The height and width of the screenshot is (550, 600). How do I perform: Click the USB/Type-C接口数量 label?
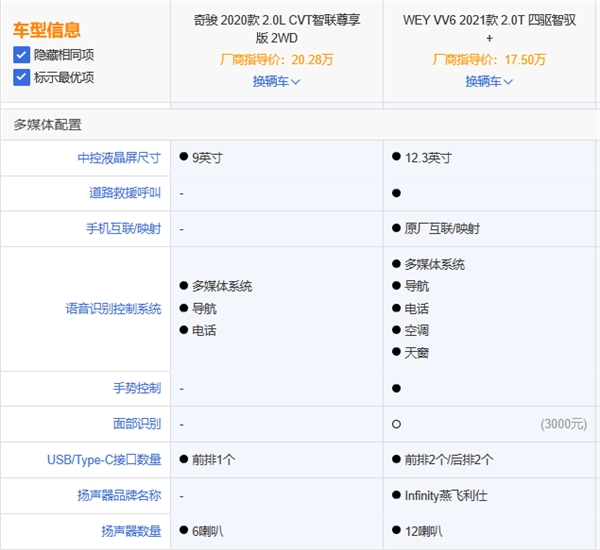(x=103, y=459)
